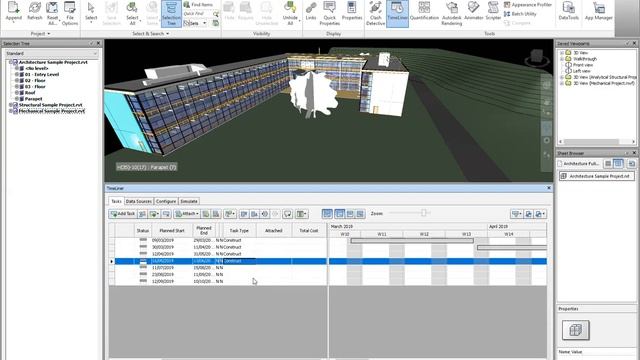Launch Clash Detective
The height and width of the screenshot is (360, 640).
(375, 13)
